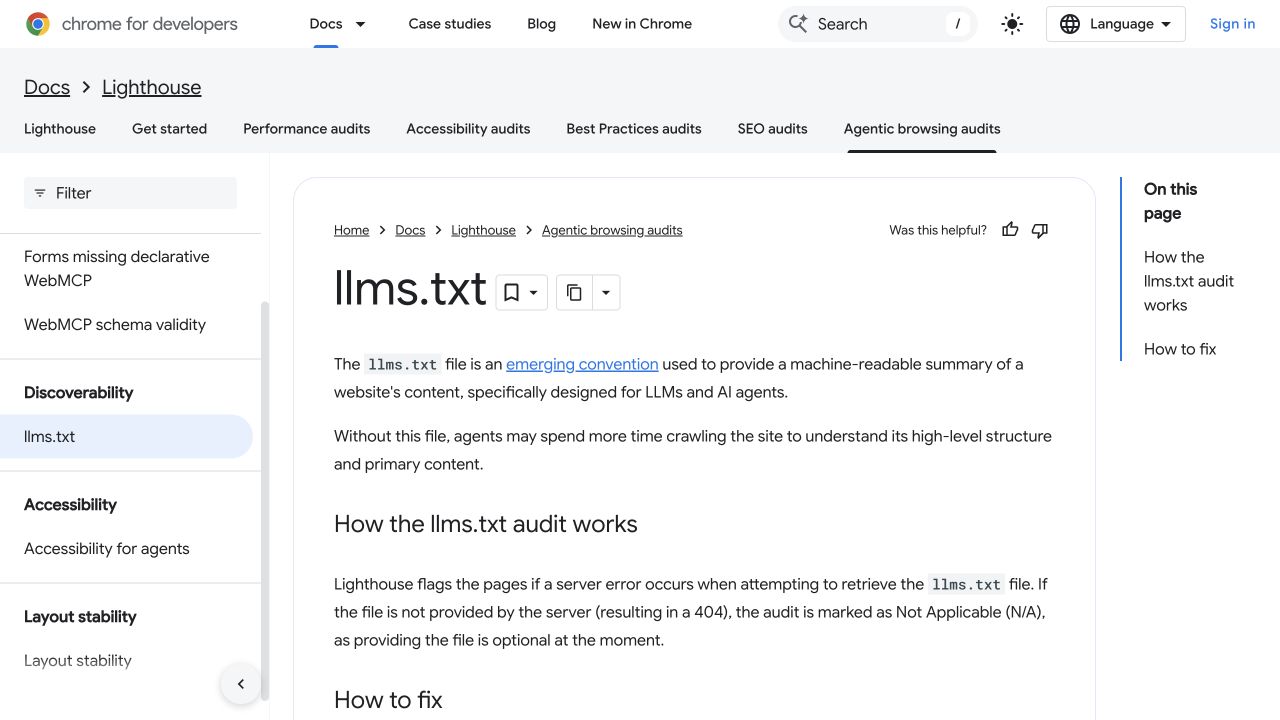Viewport: 1280px width, 720px height.
Task: Jump to How the llms.txt audit works
Action: [x=1189, y=281]
